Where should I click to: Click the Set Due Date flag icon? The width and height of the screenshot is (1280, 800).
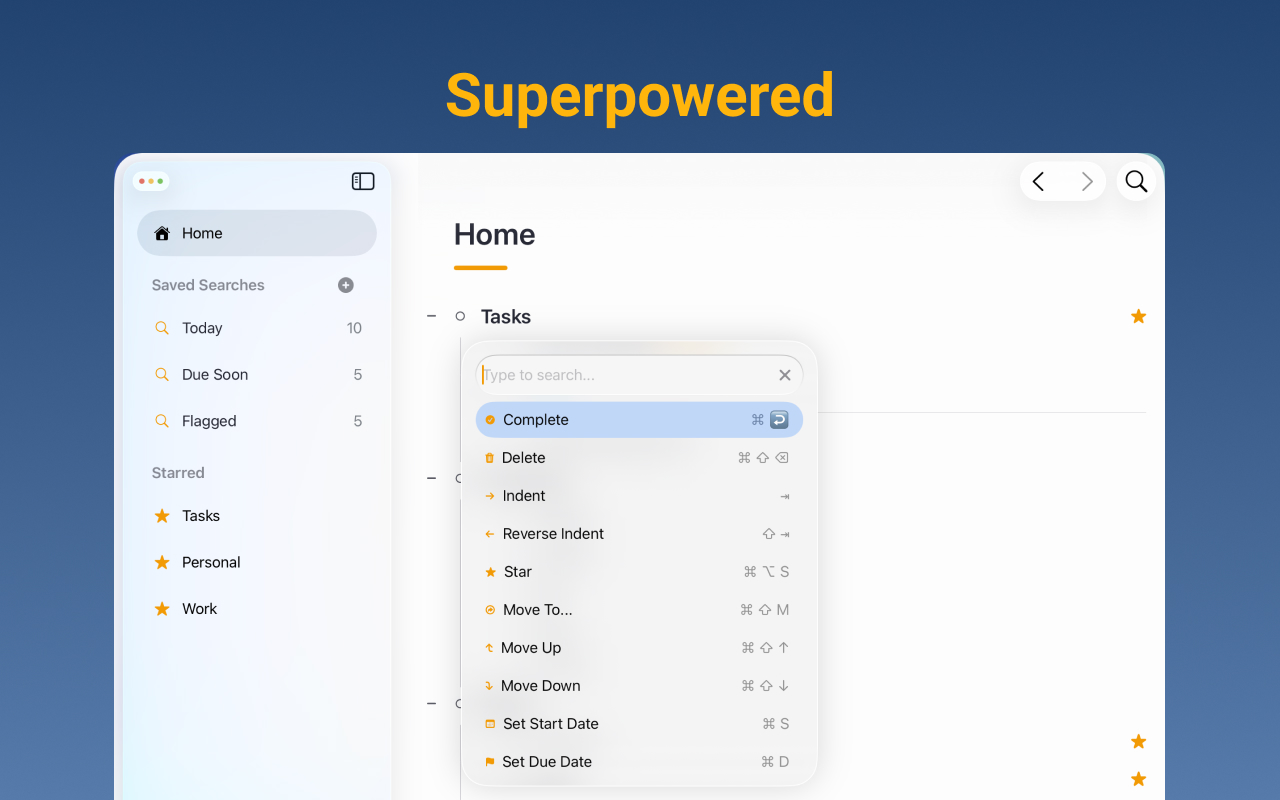pyautogui.click(x=490, y=762)
